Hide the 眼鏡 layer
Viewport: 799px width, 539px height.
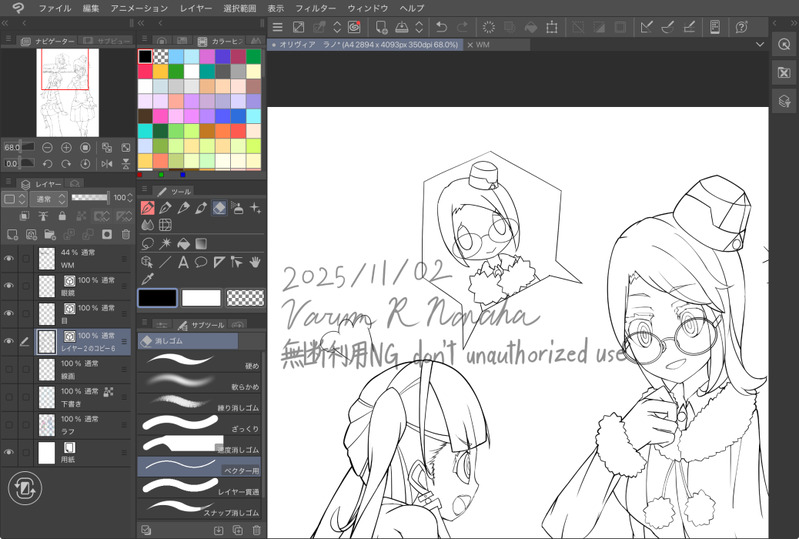pyautogui.click(x=9, y=286)
